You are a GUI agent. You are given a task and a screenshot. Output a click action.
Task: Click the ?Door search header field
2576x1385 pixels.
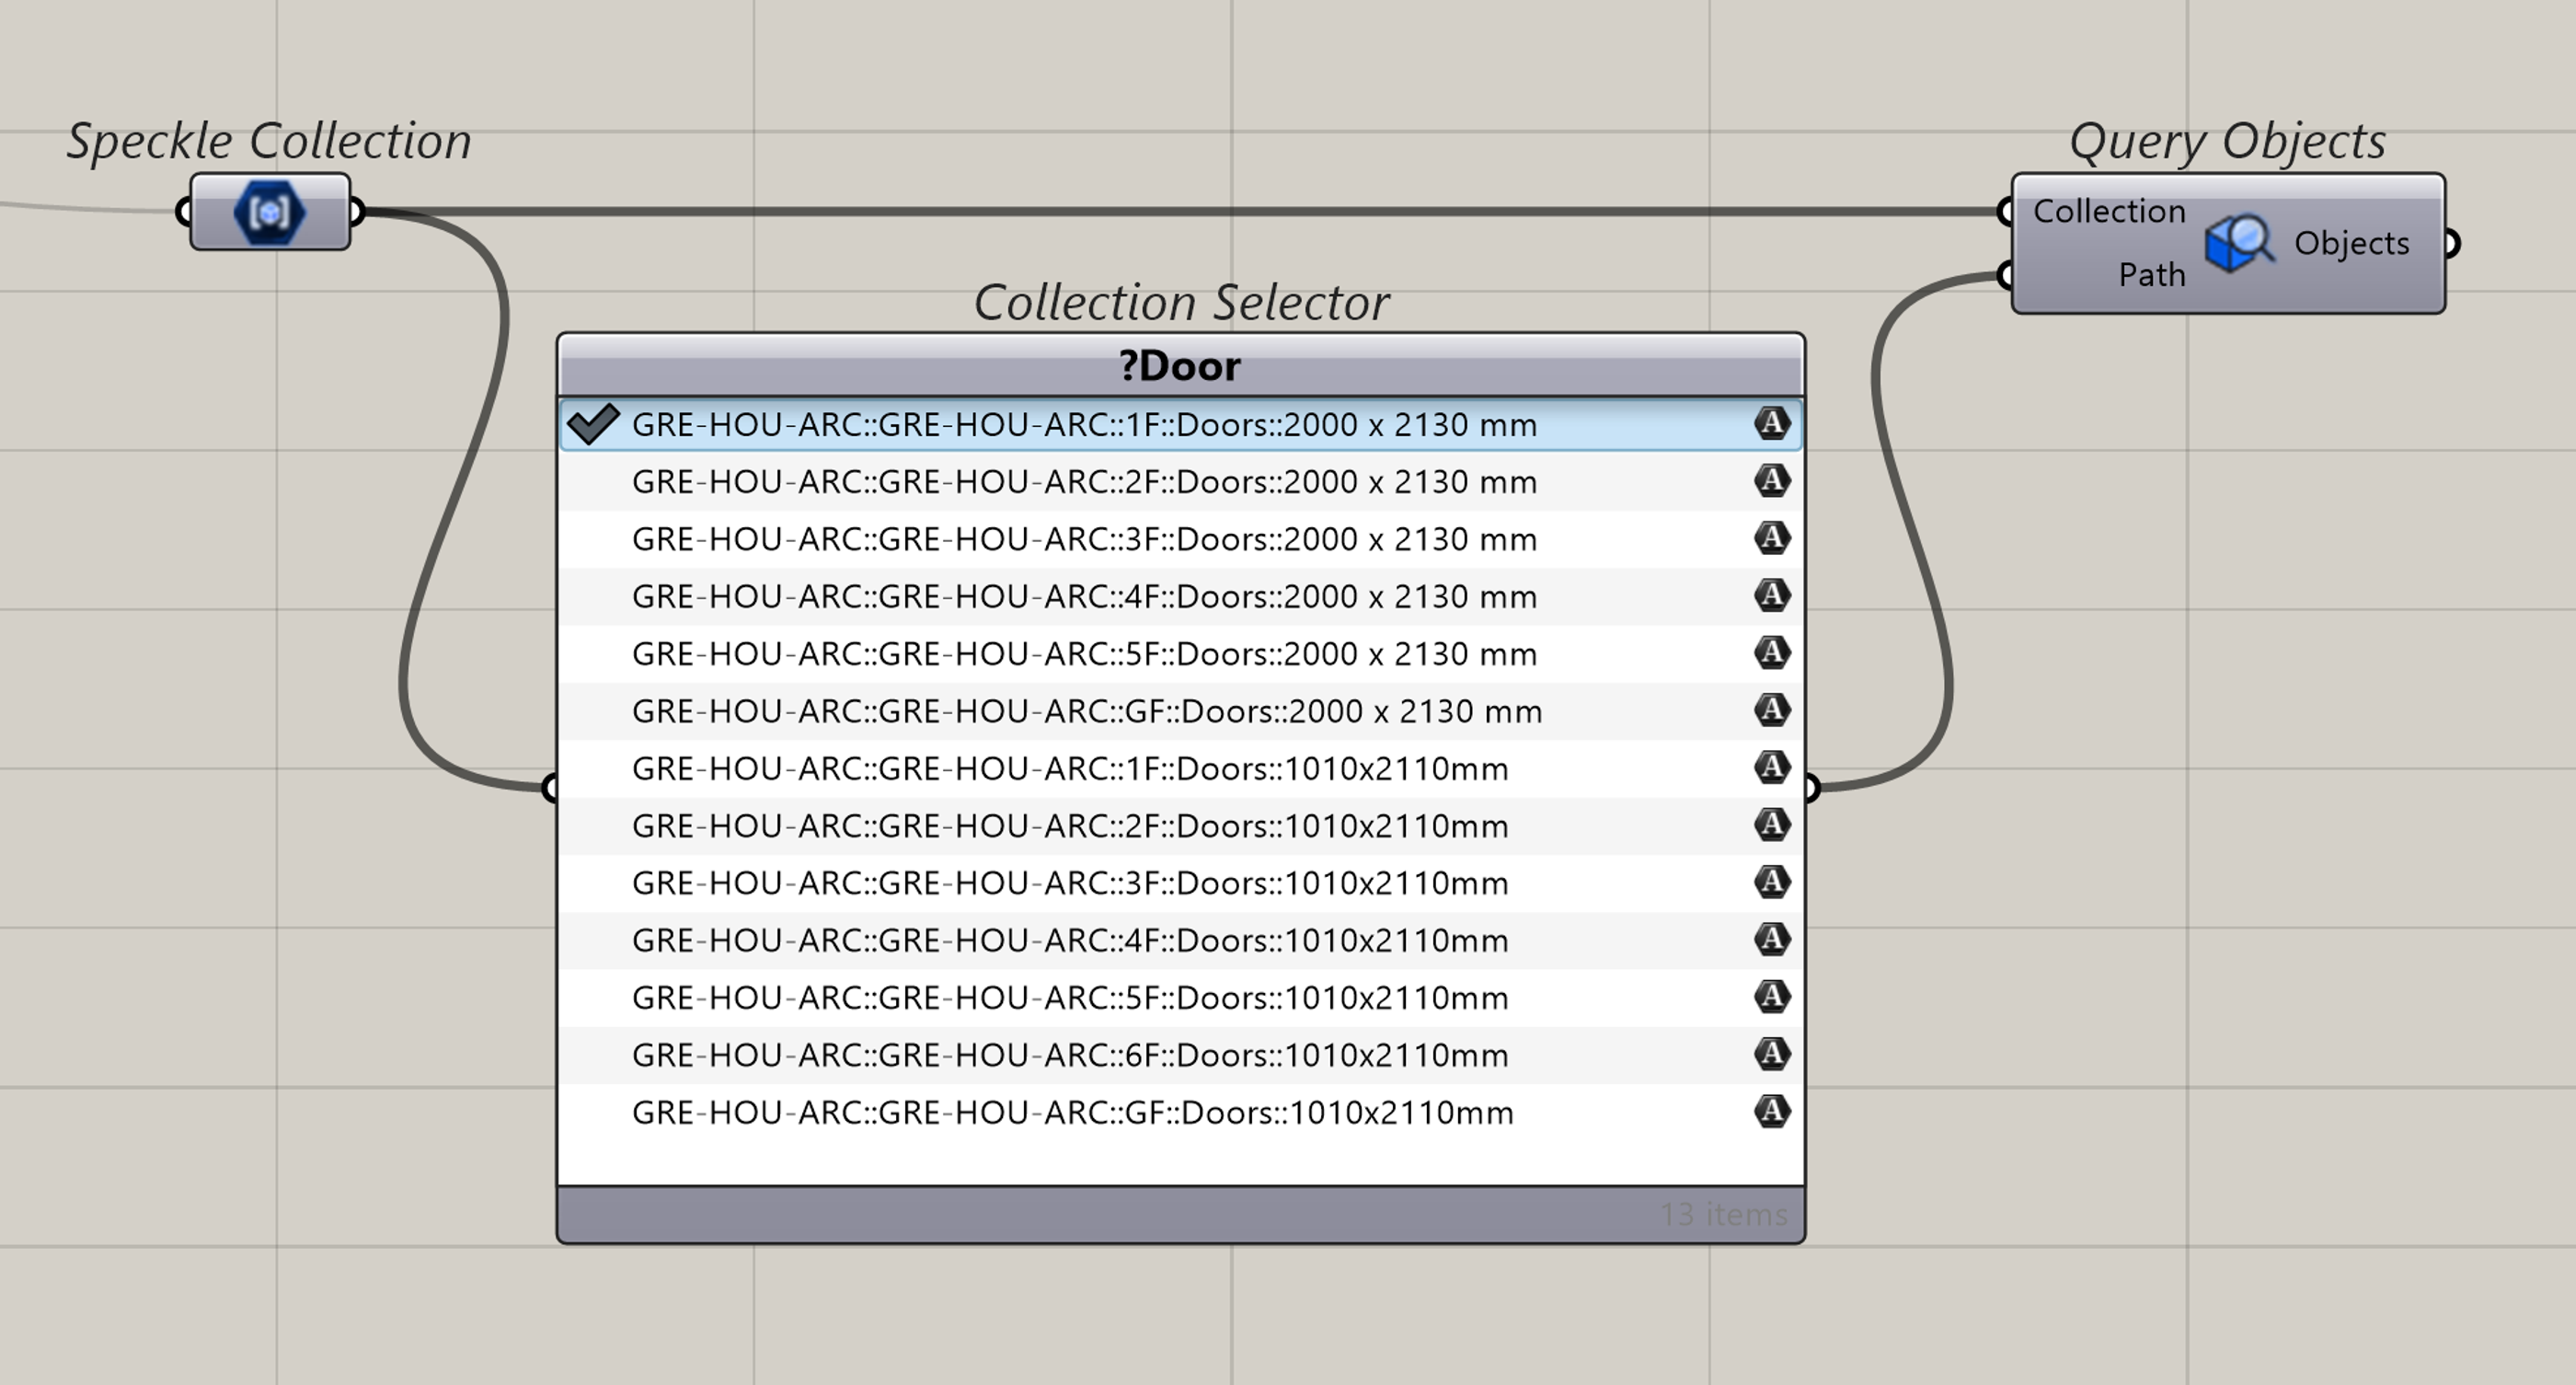click(1181, 366)
